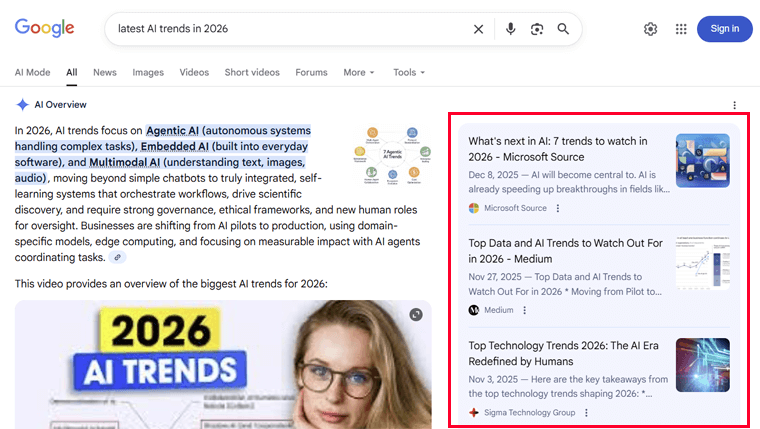The width and height of the screenshot is (760, 429).
Task: Expand the video with the corner icon
Action: [416, 315]
